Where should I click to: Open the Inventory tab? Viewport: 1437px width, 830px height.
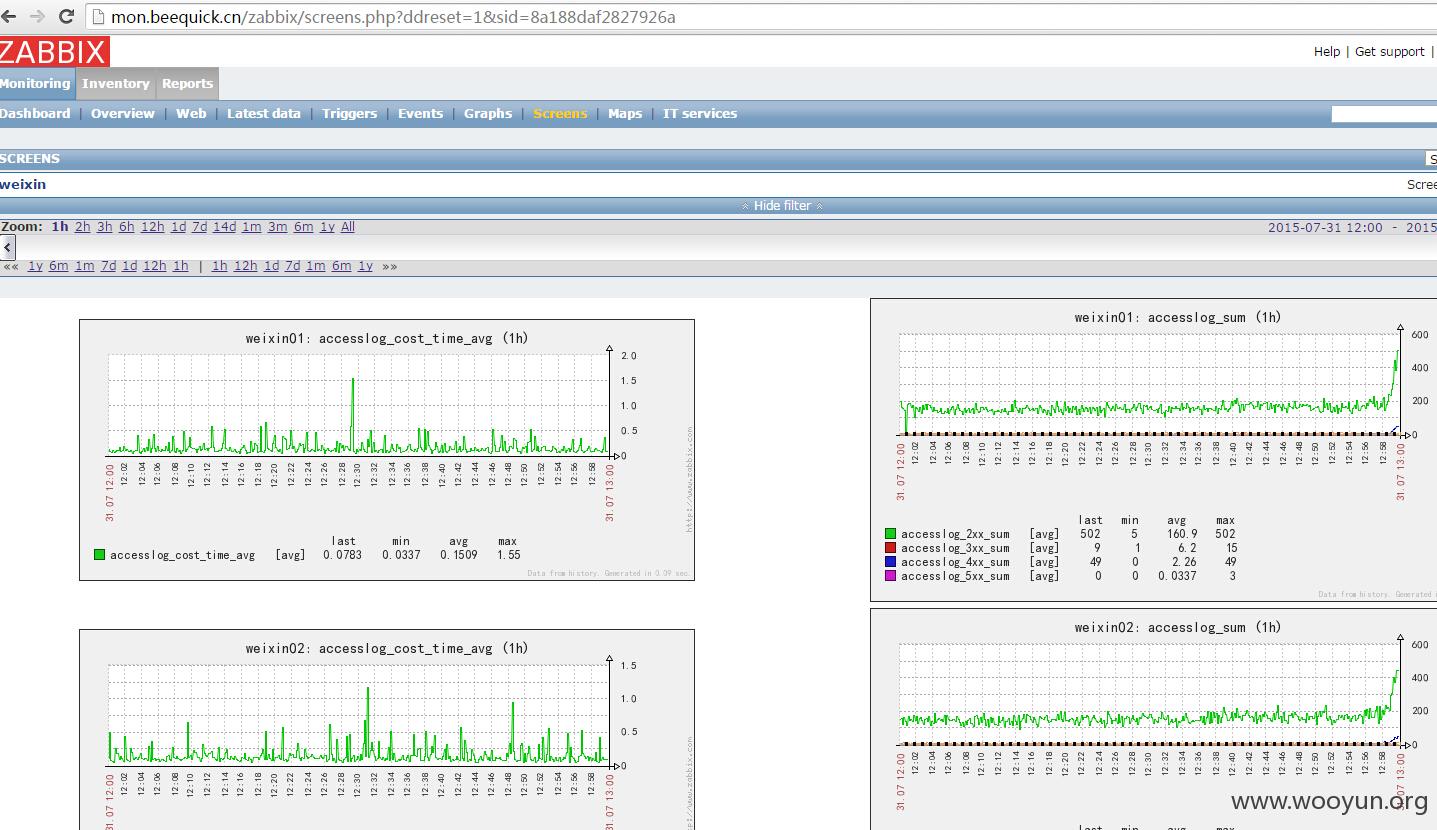click(x=116, y=84)
